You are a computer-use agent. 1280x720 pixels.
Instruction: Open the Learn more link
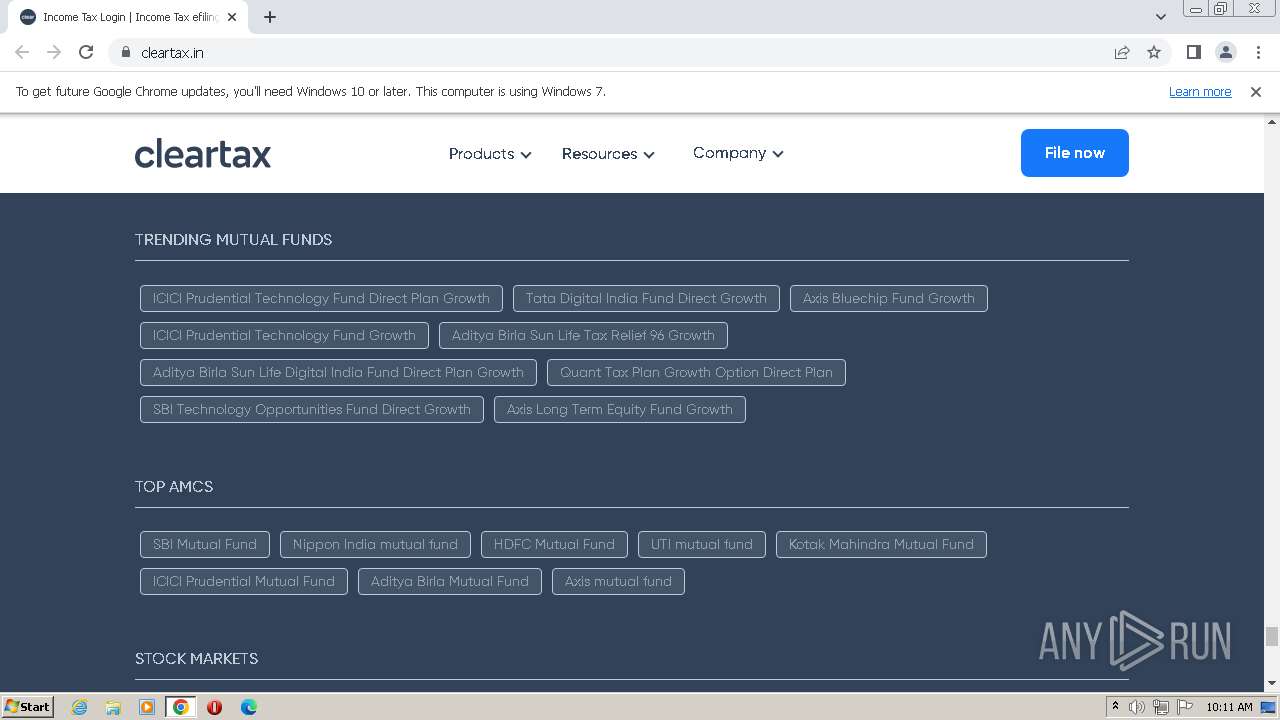(1200, 91)
